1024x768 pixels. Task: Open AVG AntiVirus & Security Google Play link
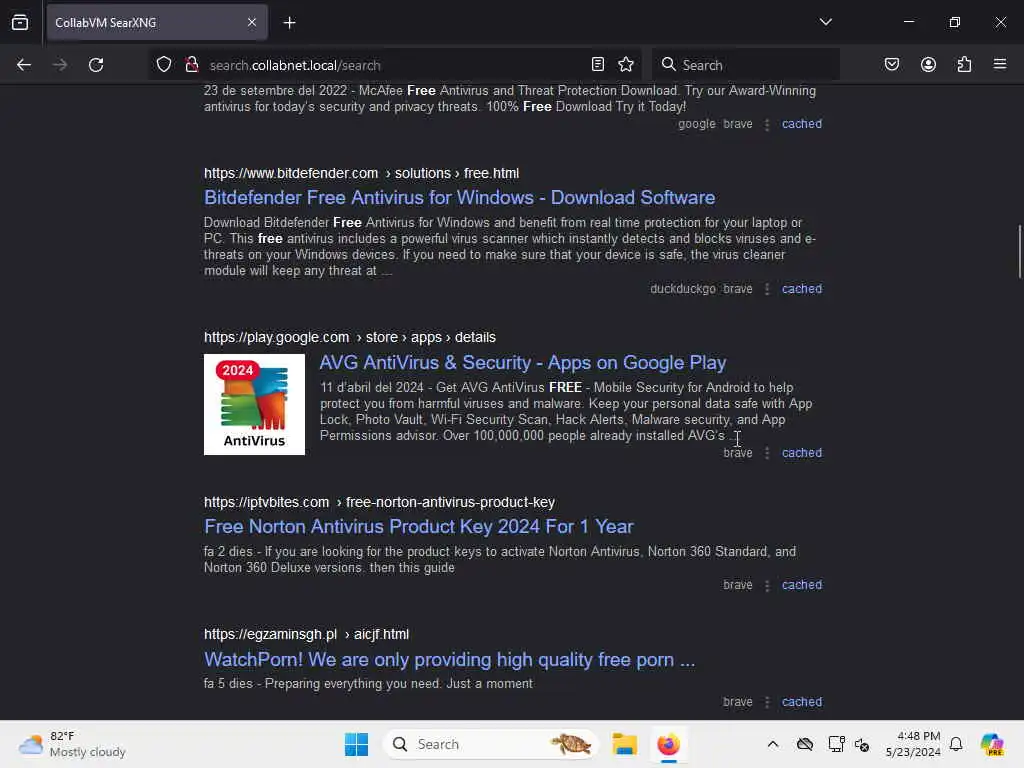point(522,362)
